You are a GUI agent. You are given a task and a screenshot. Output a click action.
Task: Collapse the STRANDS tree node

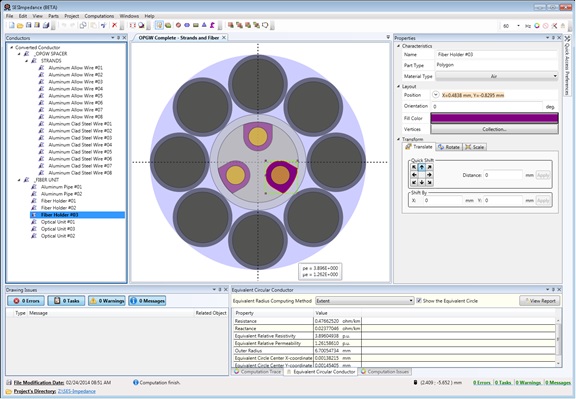[x=26, y=61]
